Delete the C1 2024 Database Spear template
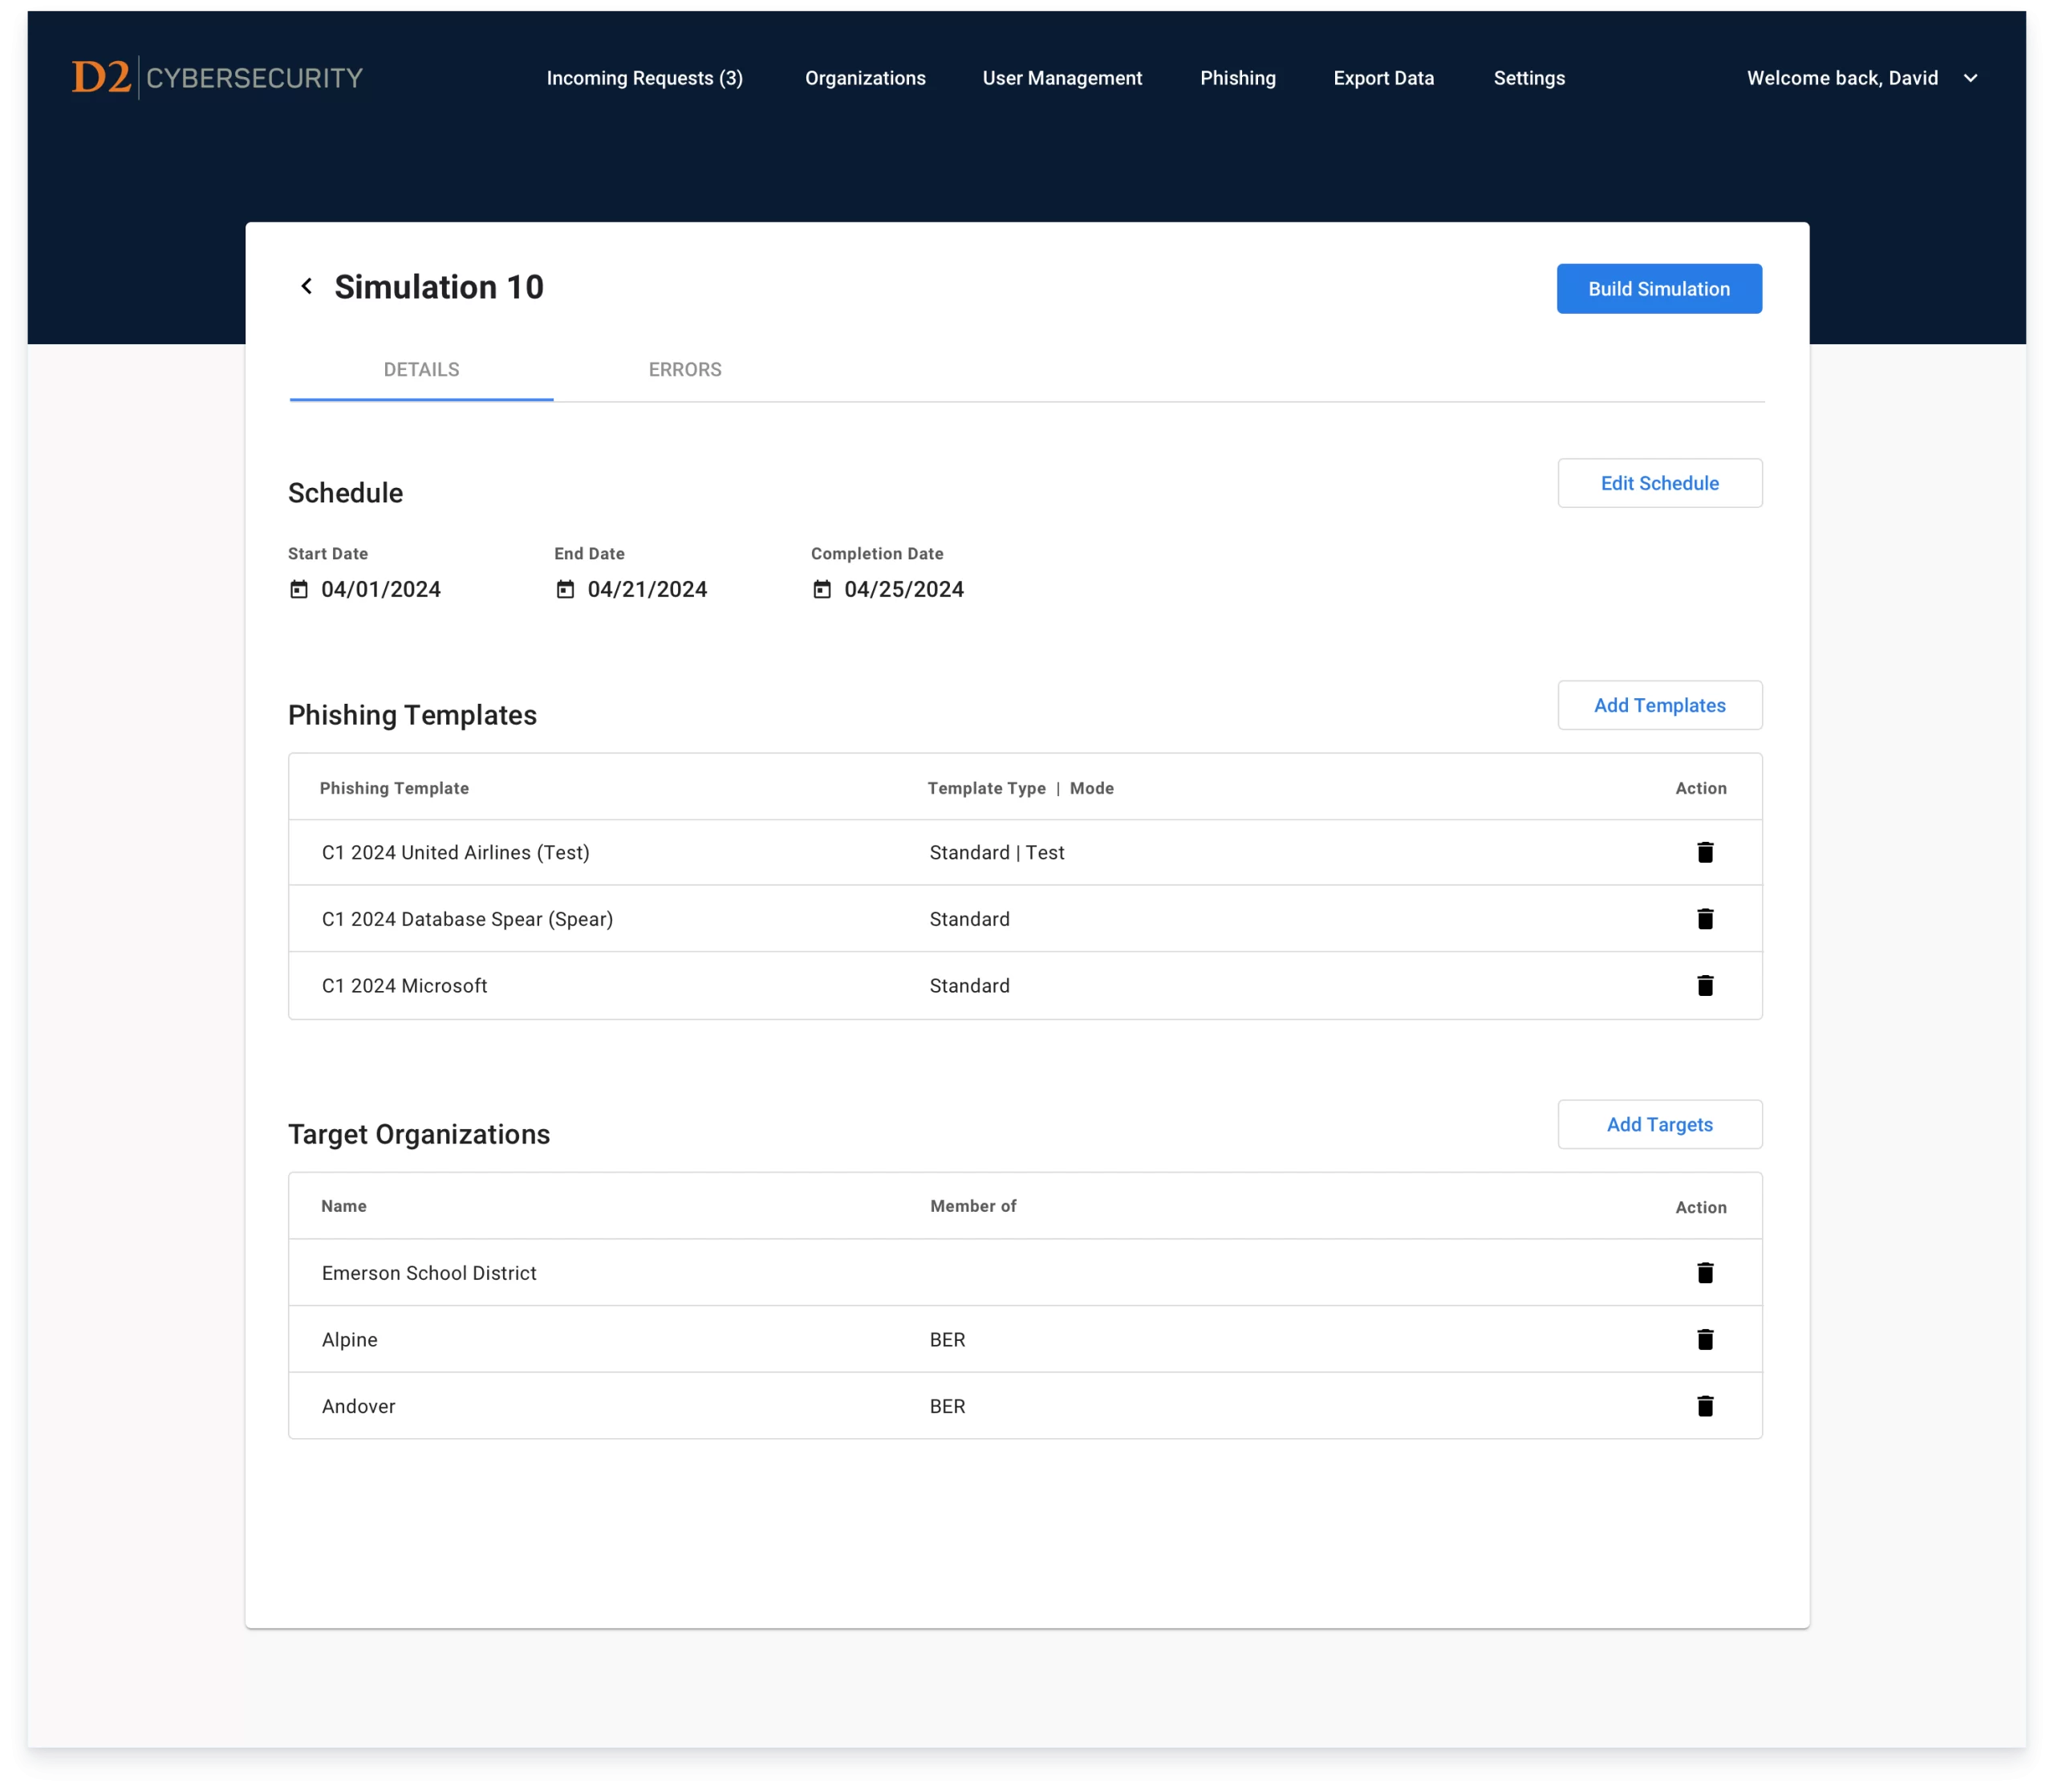Image resolution: width=2054 pixels, height=1792 pixels. [1705, 919]
